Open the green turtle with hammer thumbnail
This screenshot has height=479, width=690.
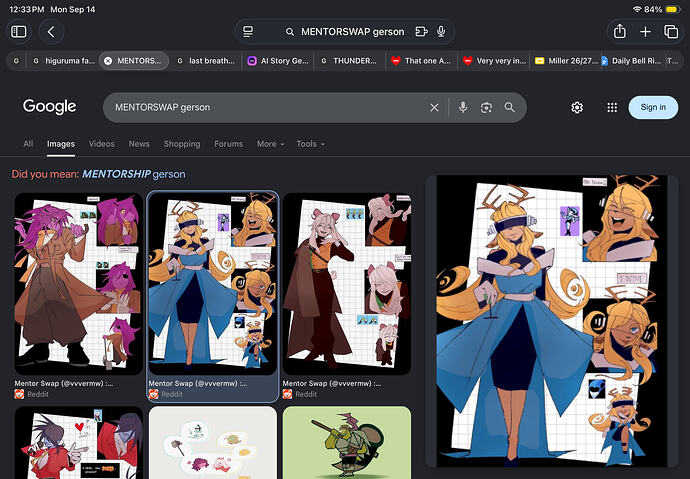tap(347, 442)
